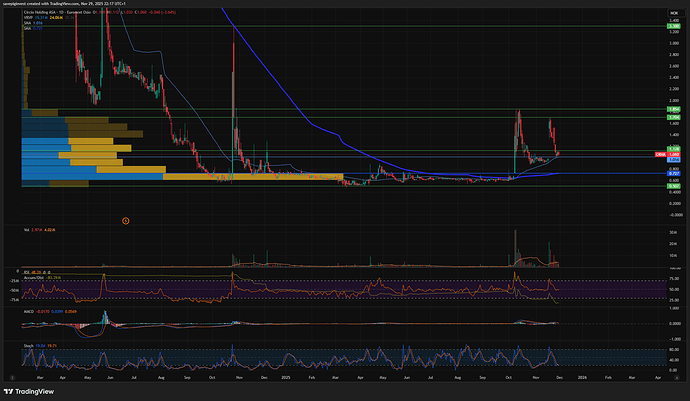Select the Vol indicator legend label
This screenshot has width=690, height=401.
point(26,231)
